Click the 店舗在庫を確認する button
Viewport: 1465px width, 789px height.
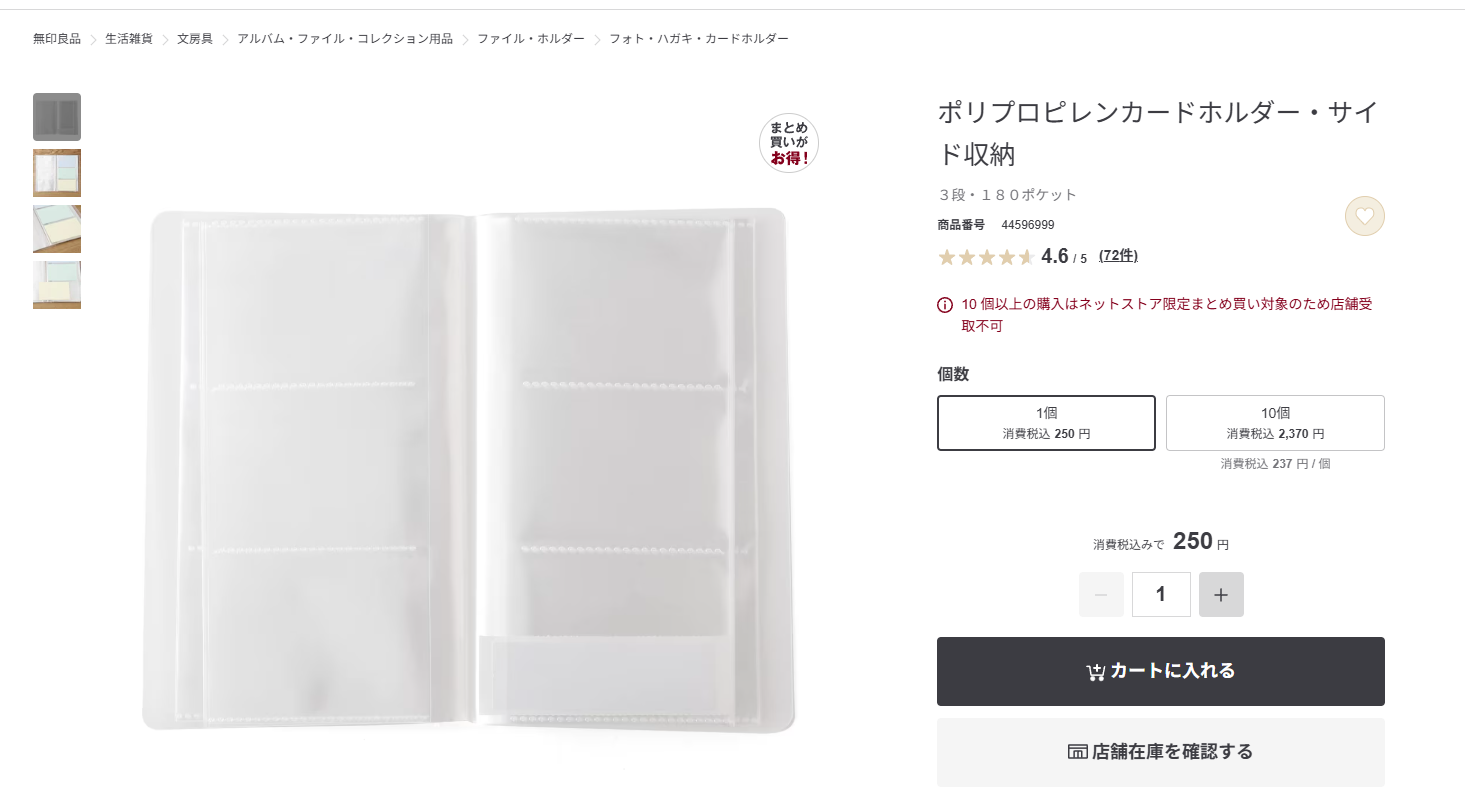tap(1160, 752)
